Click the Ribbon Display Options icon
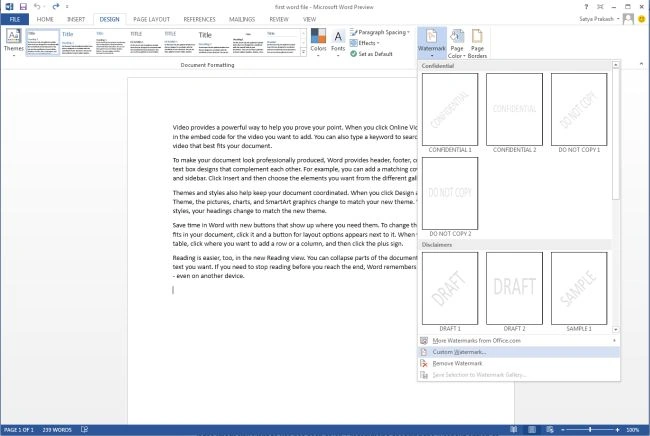The height and width of the screenshot is (436, 650). click(600, 7)
